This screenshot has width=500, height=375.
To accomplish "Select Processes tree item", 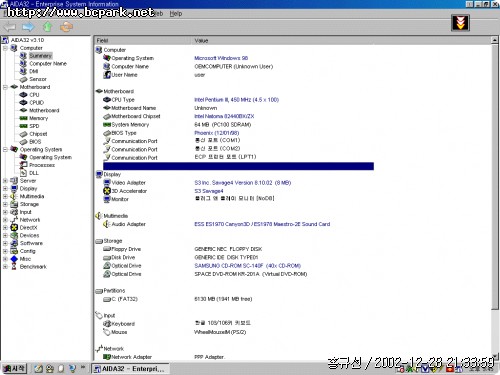I will pyautogui.click(x=42, y=165).
